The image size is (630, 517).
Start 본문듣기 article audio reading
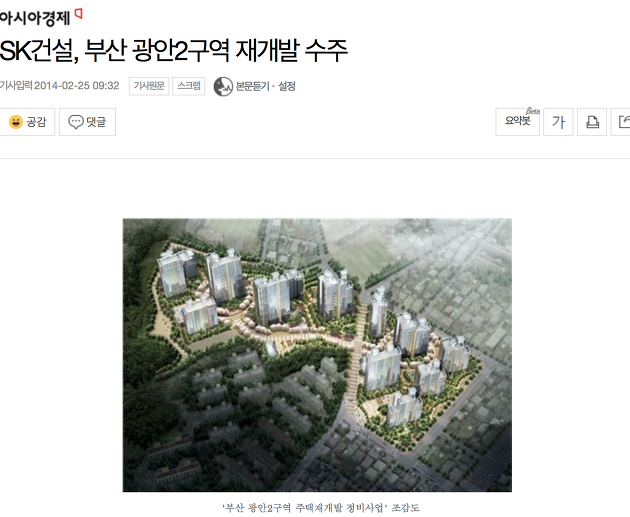pos(252,86)
